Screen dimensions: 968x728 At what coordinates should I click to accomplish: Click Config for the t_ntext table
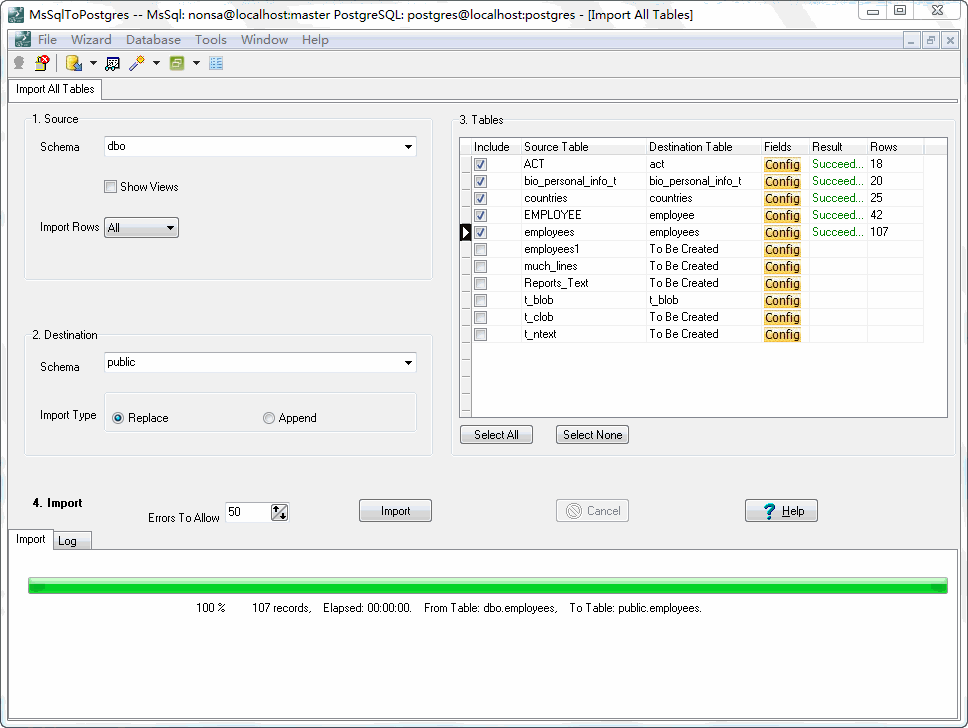[782, 334]
